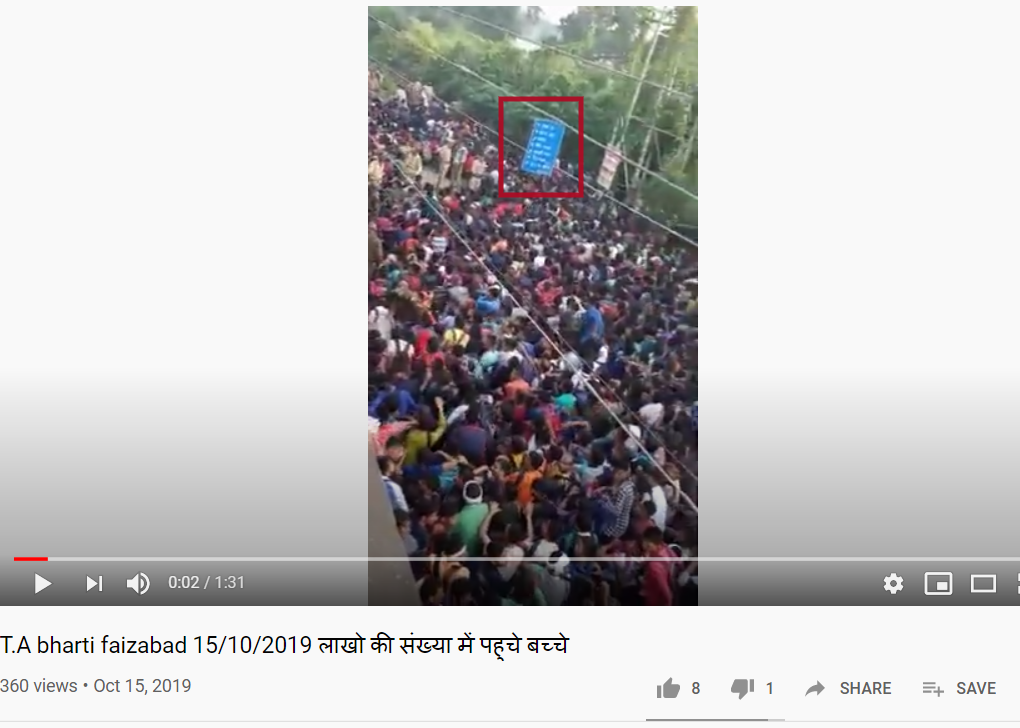Seek to the middle of the progress bar
The width and height of the screenshot is (1020, 728).
(x=517, y=559)
